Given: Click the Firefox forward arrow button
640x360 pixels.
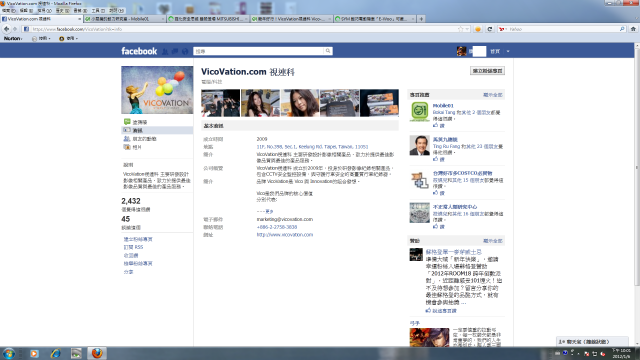Looking at the screenshot, I should click(15, 29).
